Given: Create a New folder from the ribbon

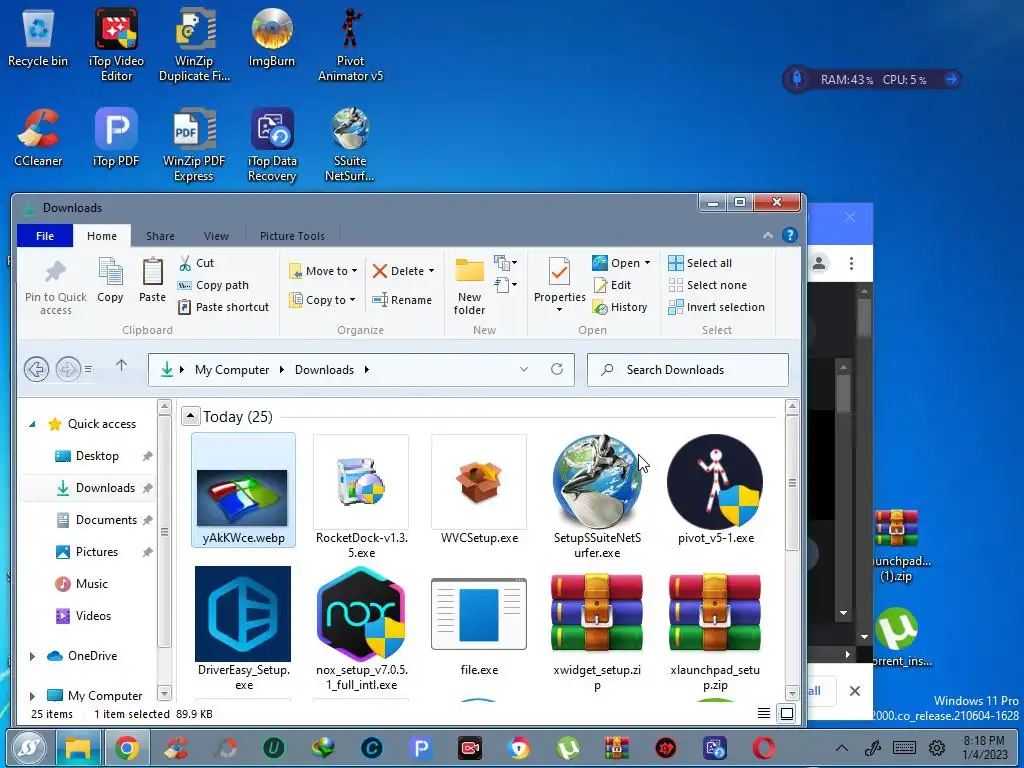Looking at the screenshot, I should pyautogui.click(x=470, y=286).
